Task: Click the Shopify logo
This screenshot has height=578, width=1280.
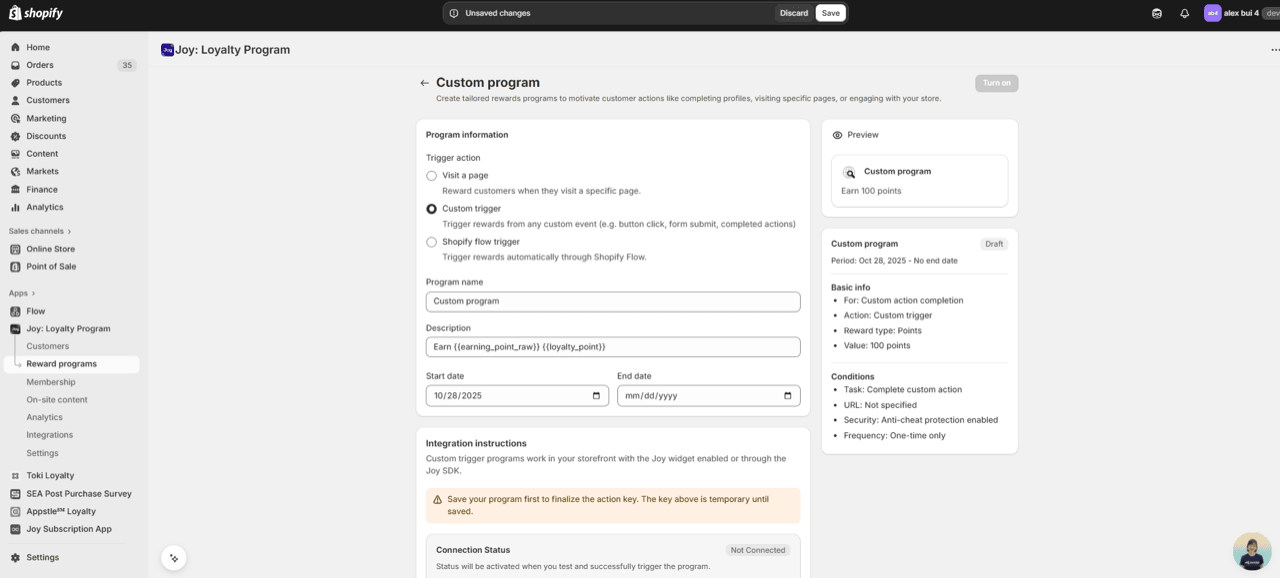Action: (36, 13)
